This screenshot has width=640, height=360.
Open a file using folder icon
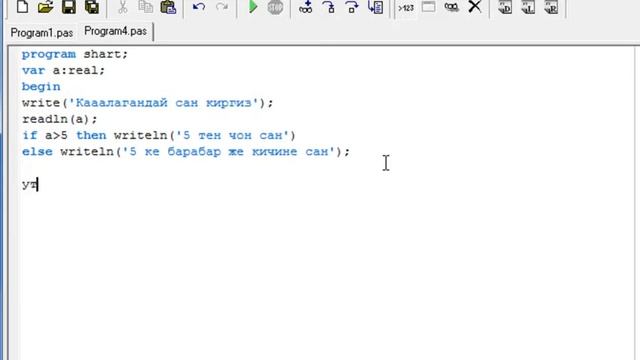point(45,7)
